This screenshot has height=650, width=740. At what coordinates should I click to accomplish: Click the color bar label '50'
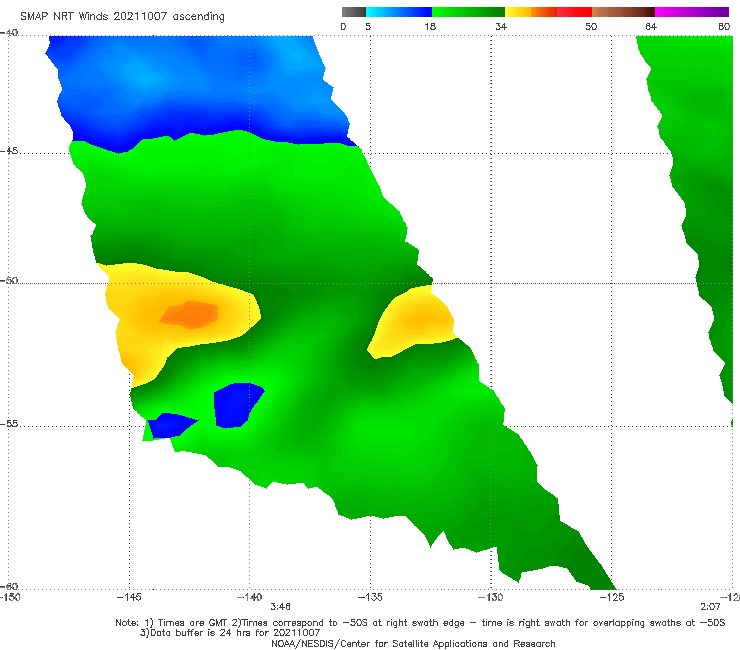[591, 27]
